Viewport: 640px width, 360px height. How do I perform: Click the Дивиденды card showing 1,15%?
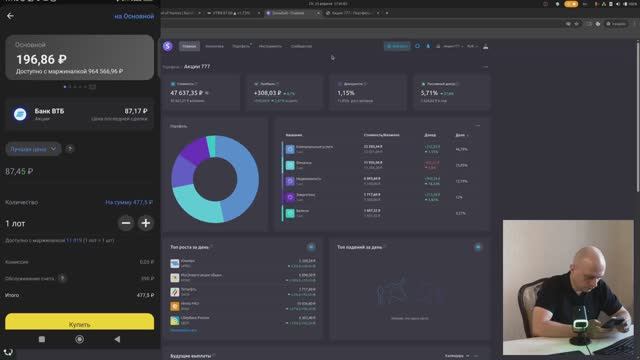tap(368, 92)
